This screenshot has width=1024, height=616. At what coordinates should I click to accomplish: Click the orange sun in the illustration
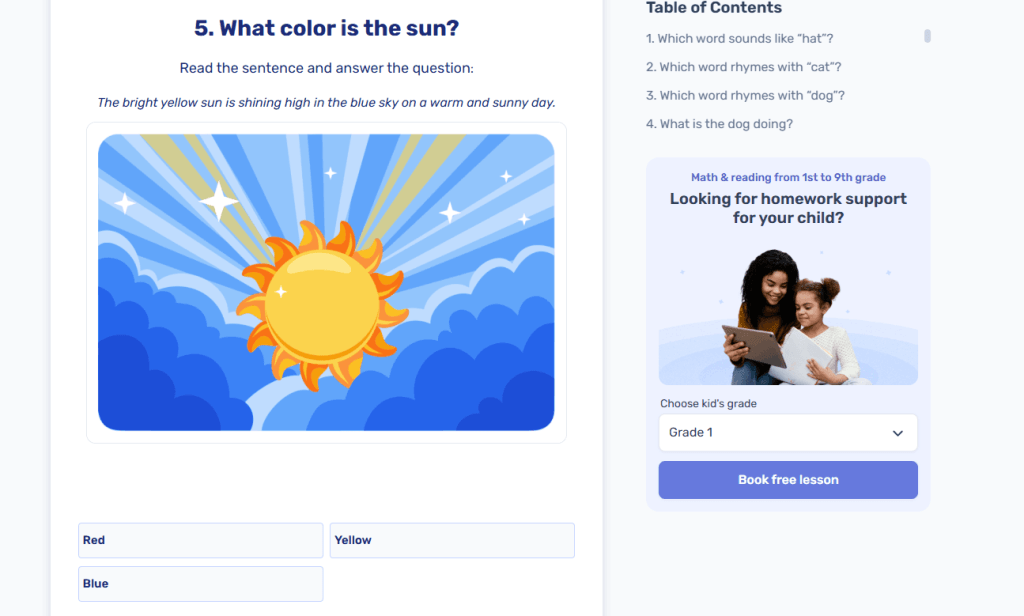click(x=321, y=306)
